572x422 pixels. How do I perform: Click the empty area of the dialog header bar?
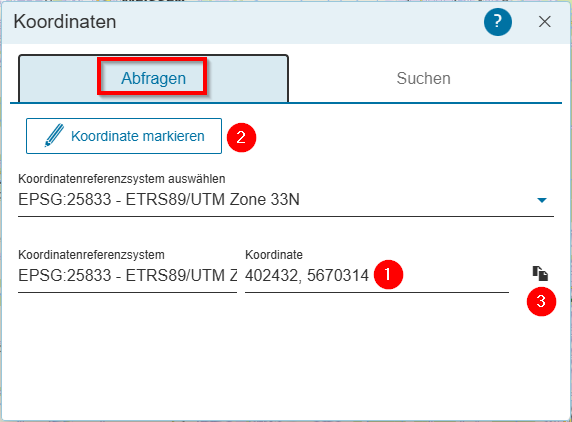coord(299,22)
